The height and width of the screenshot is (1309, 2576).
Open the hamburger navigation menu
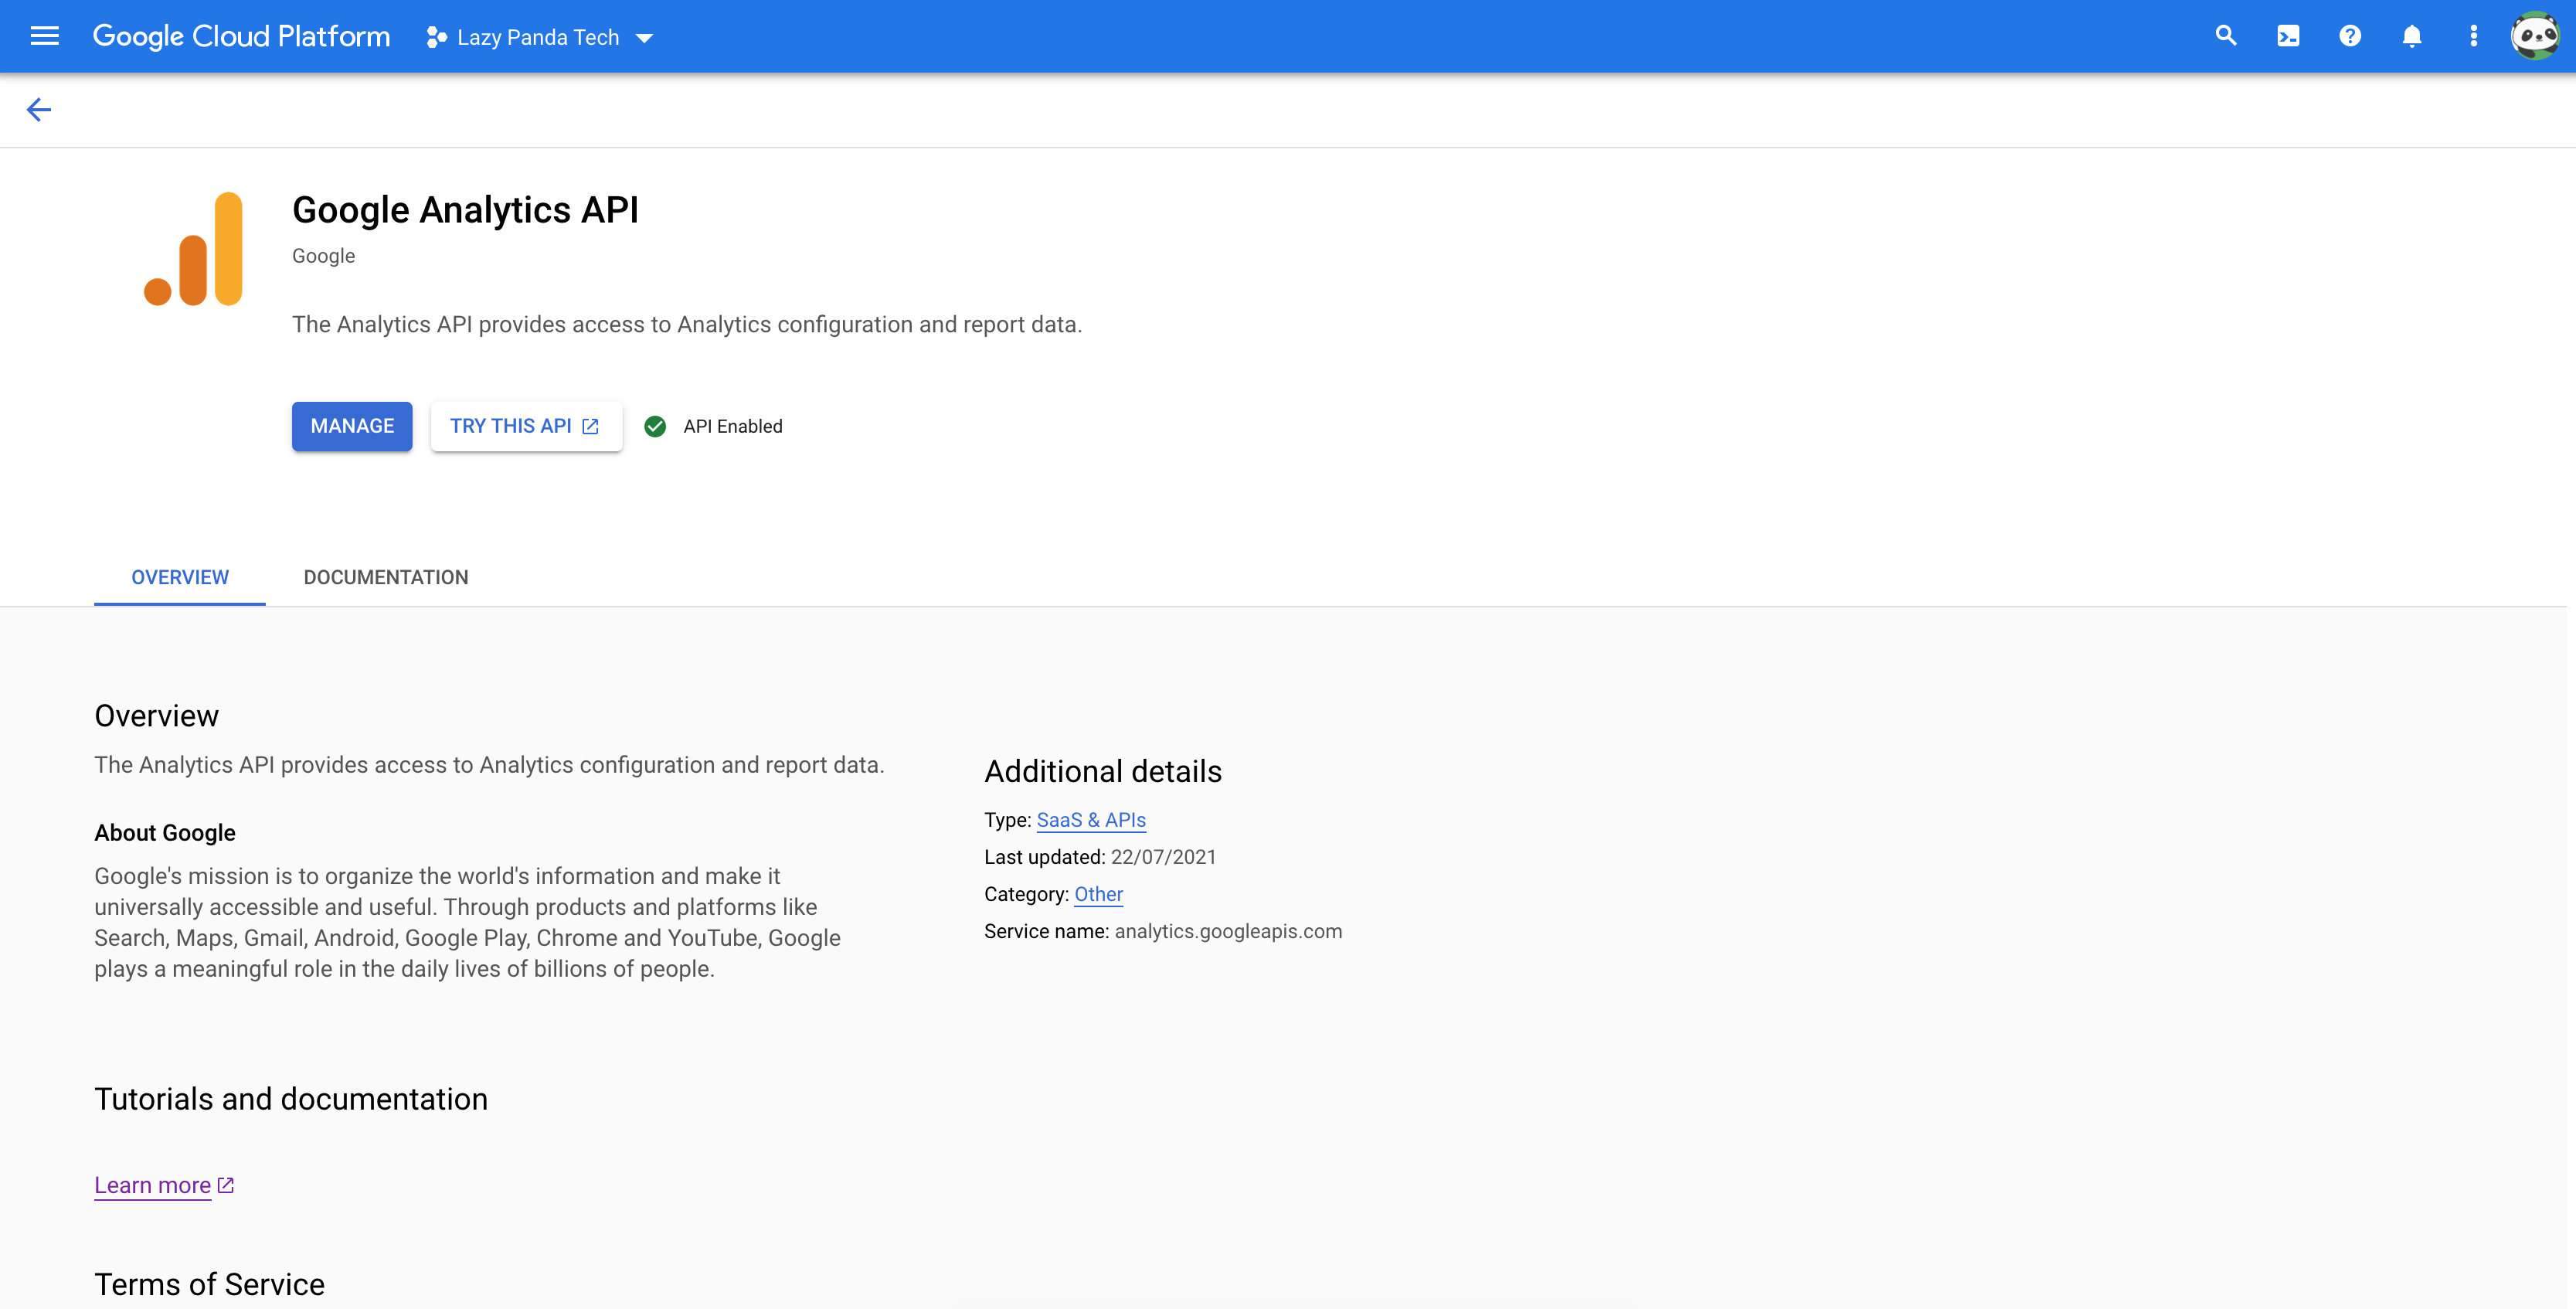45,37
